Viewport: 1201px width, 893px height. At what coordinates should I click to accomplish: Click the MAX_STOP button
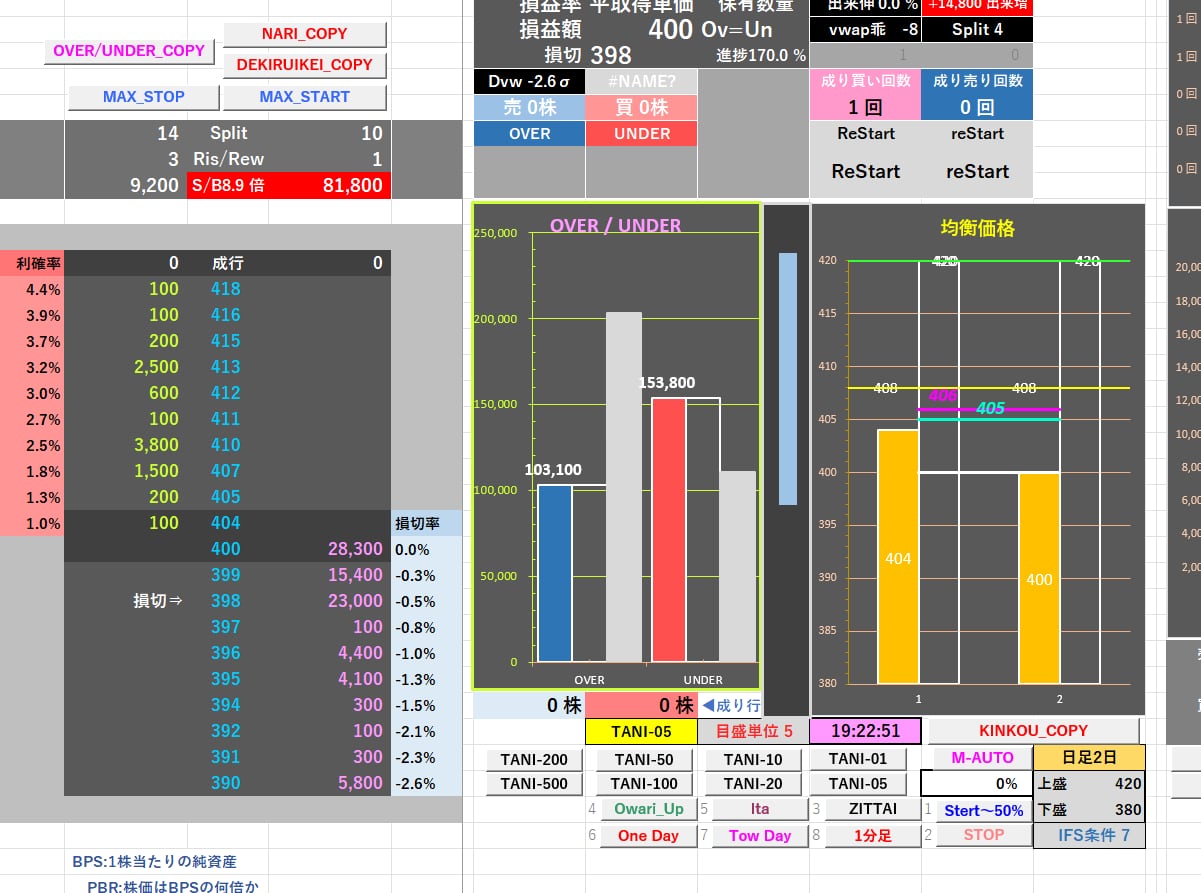(x=143, y=97)
